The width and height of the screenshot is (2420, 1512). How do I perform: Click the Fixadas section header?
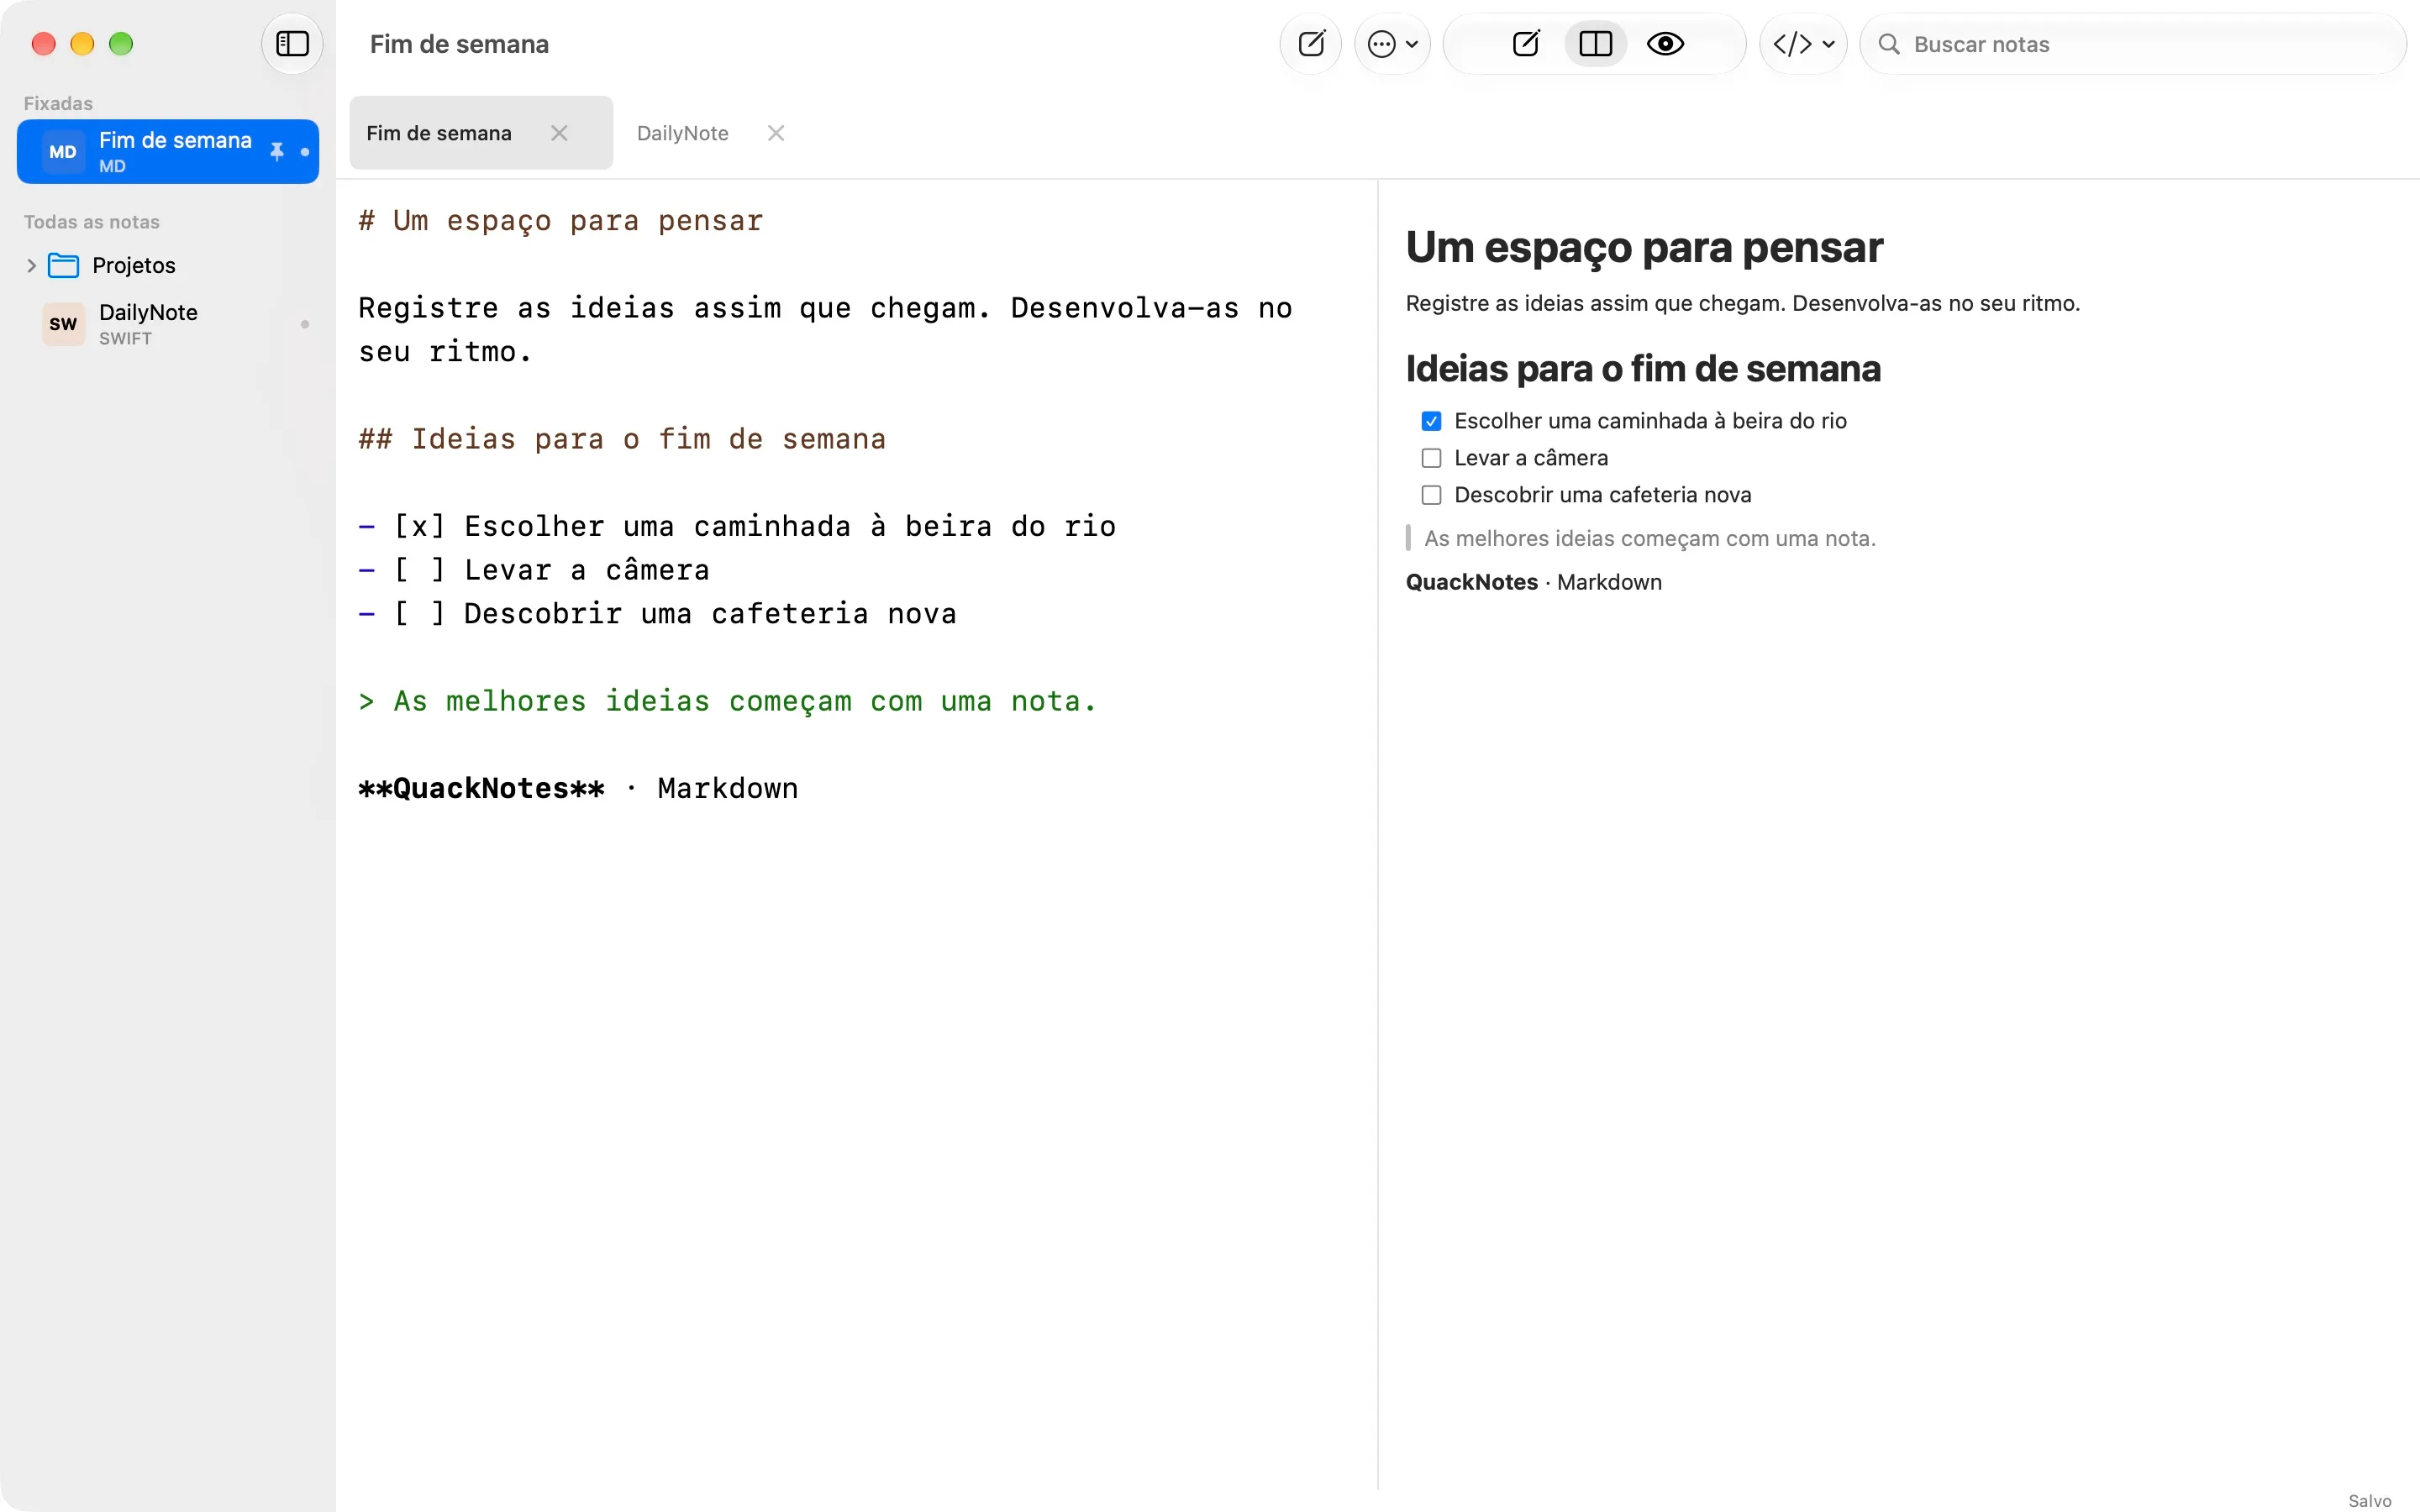point(58,103)
